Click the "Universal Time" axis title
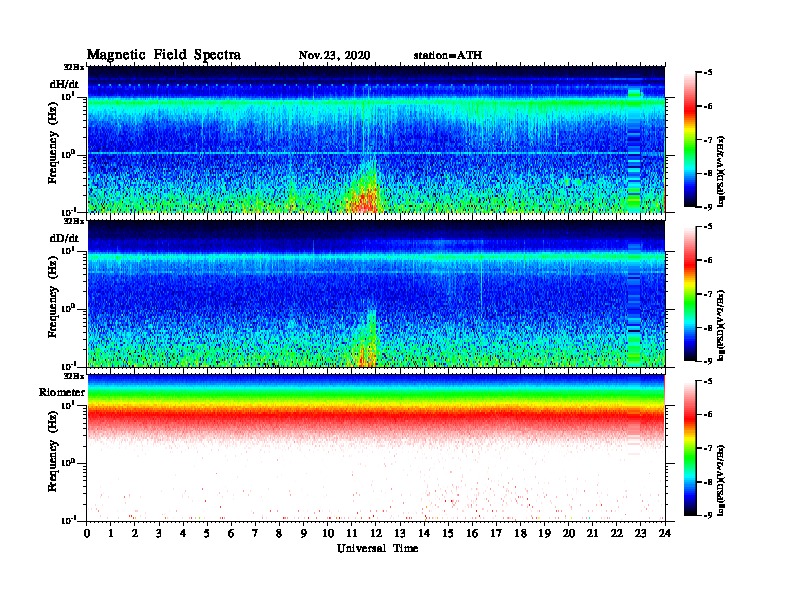This screenshot has width=792, height=612. [x=377, y=548]
